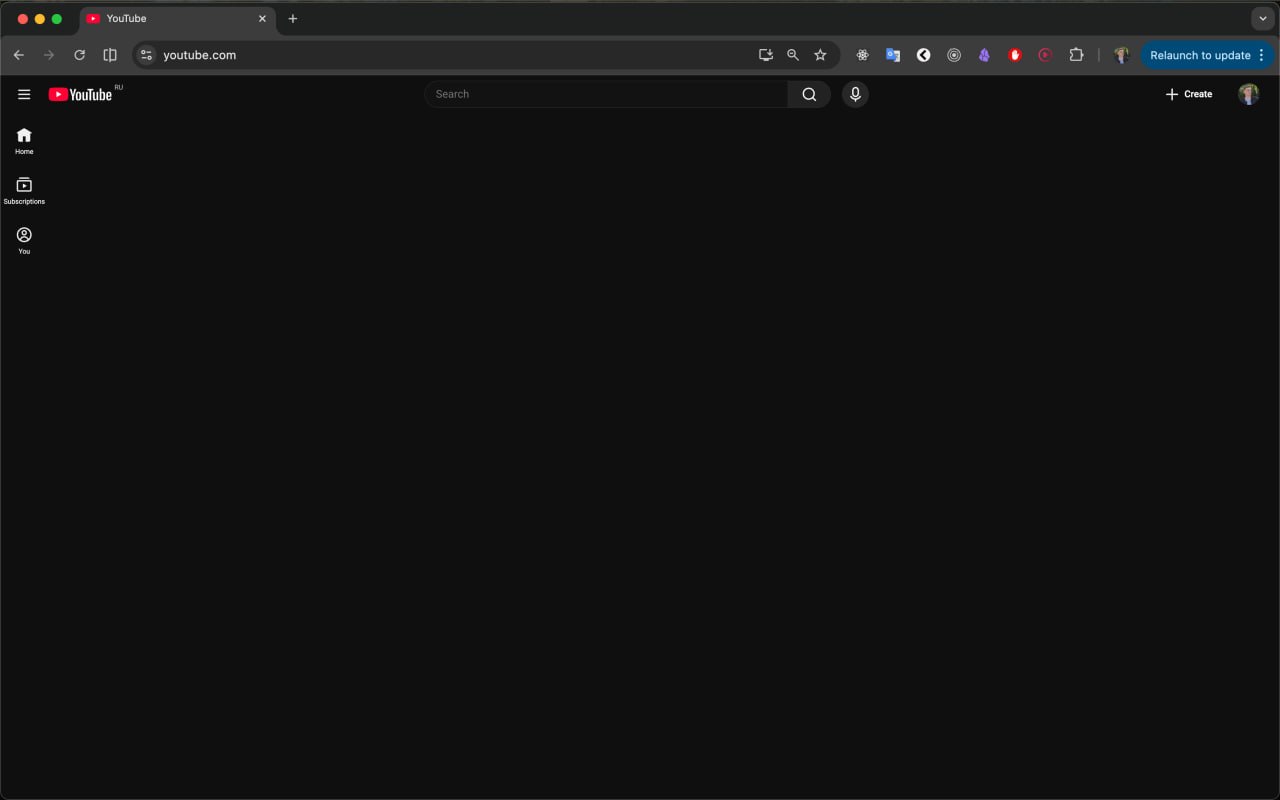The image size is (1280, 800).
Task: Click into the YouTube Search field
Action: 606,94
